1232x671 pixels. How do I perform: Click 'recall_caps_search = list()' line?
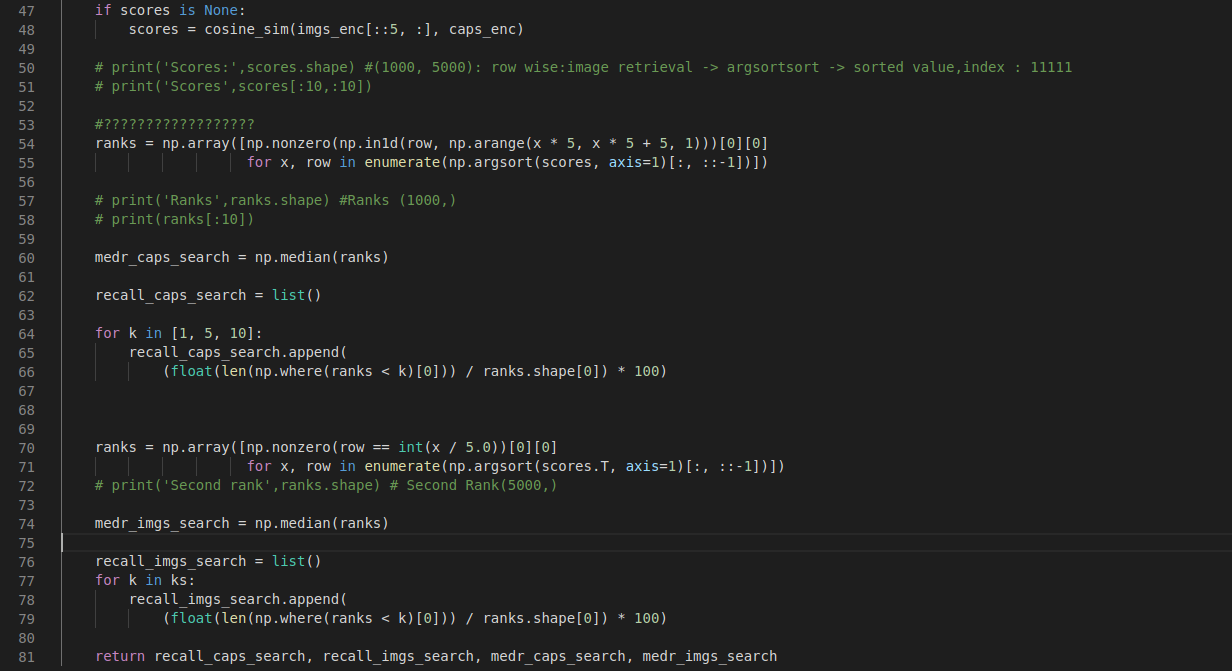pyautogui.click(x=208, y=295)
